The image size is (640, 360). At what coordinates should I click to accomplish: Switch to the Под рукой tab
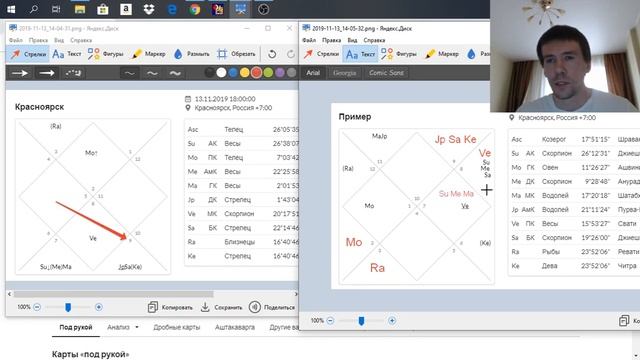pos(76,327)
